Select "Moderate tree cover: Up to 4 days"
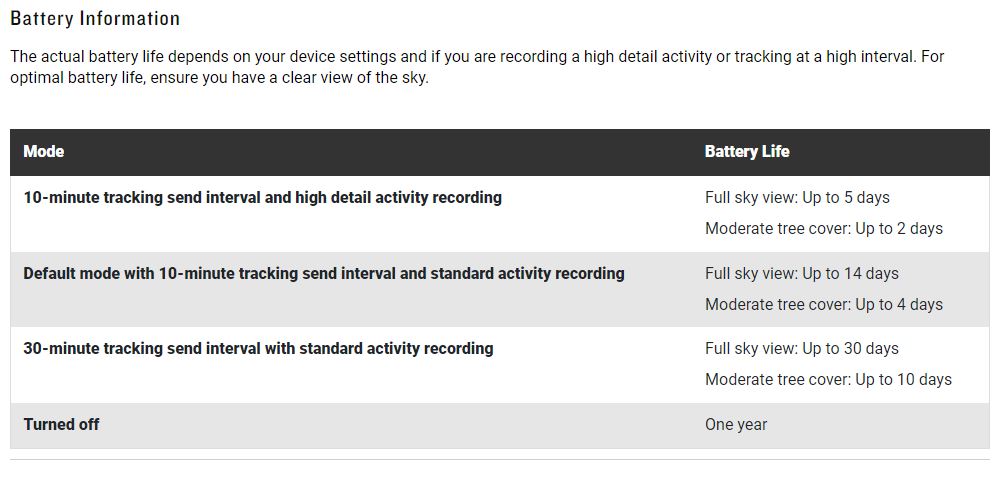 (x=823, y=305)
